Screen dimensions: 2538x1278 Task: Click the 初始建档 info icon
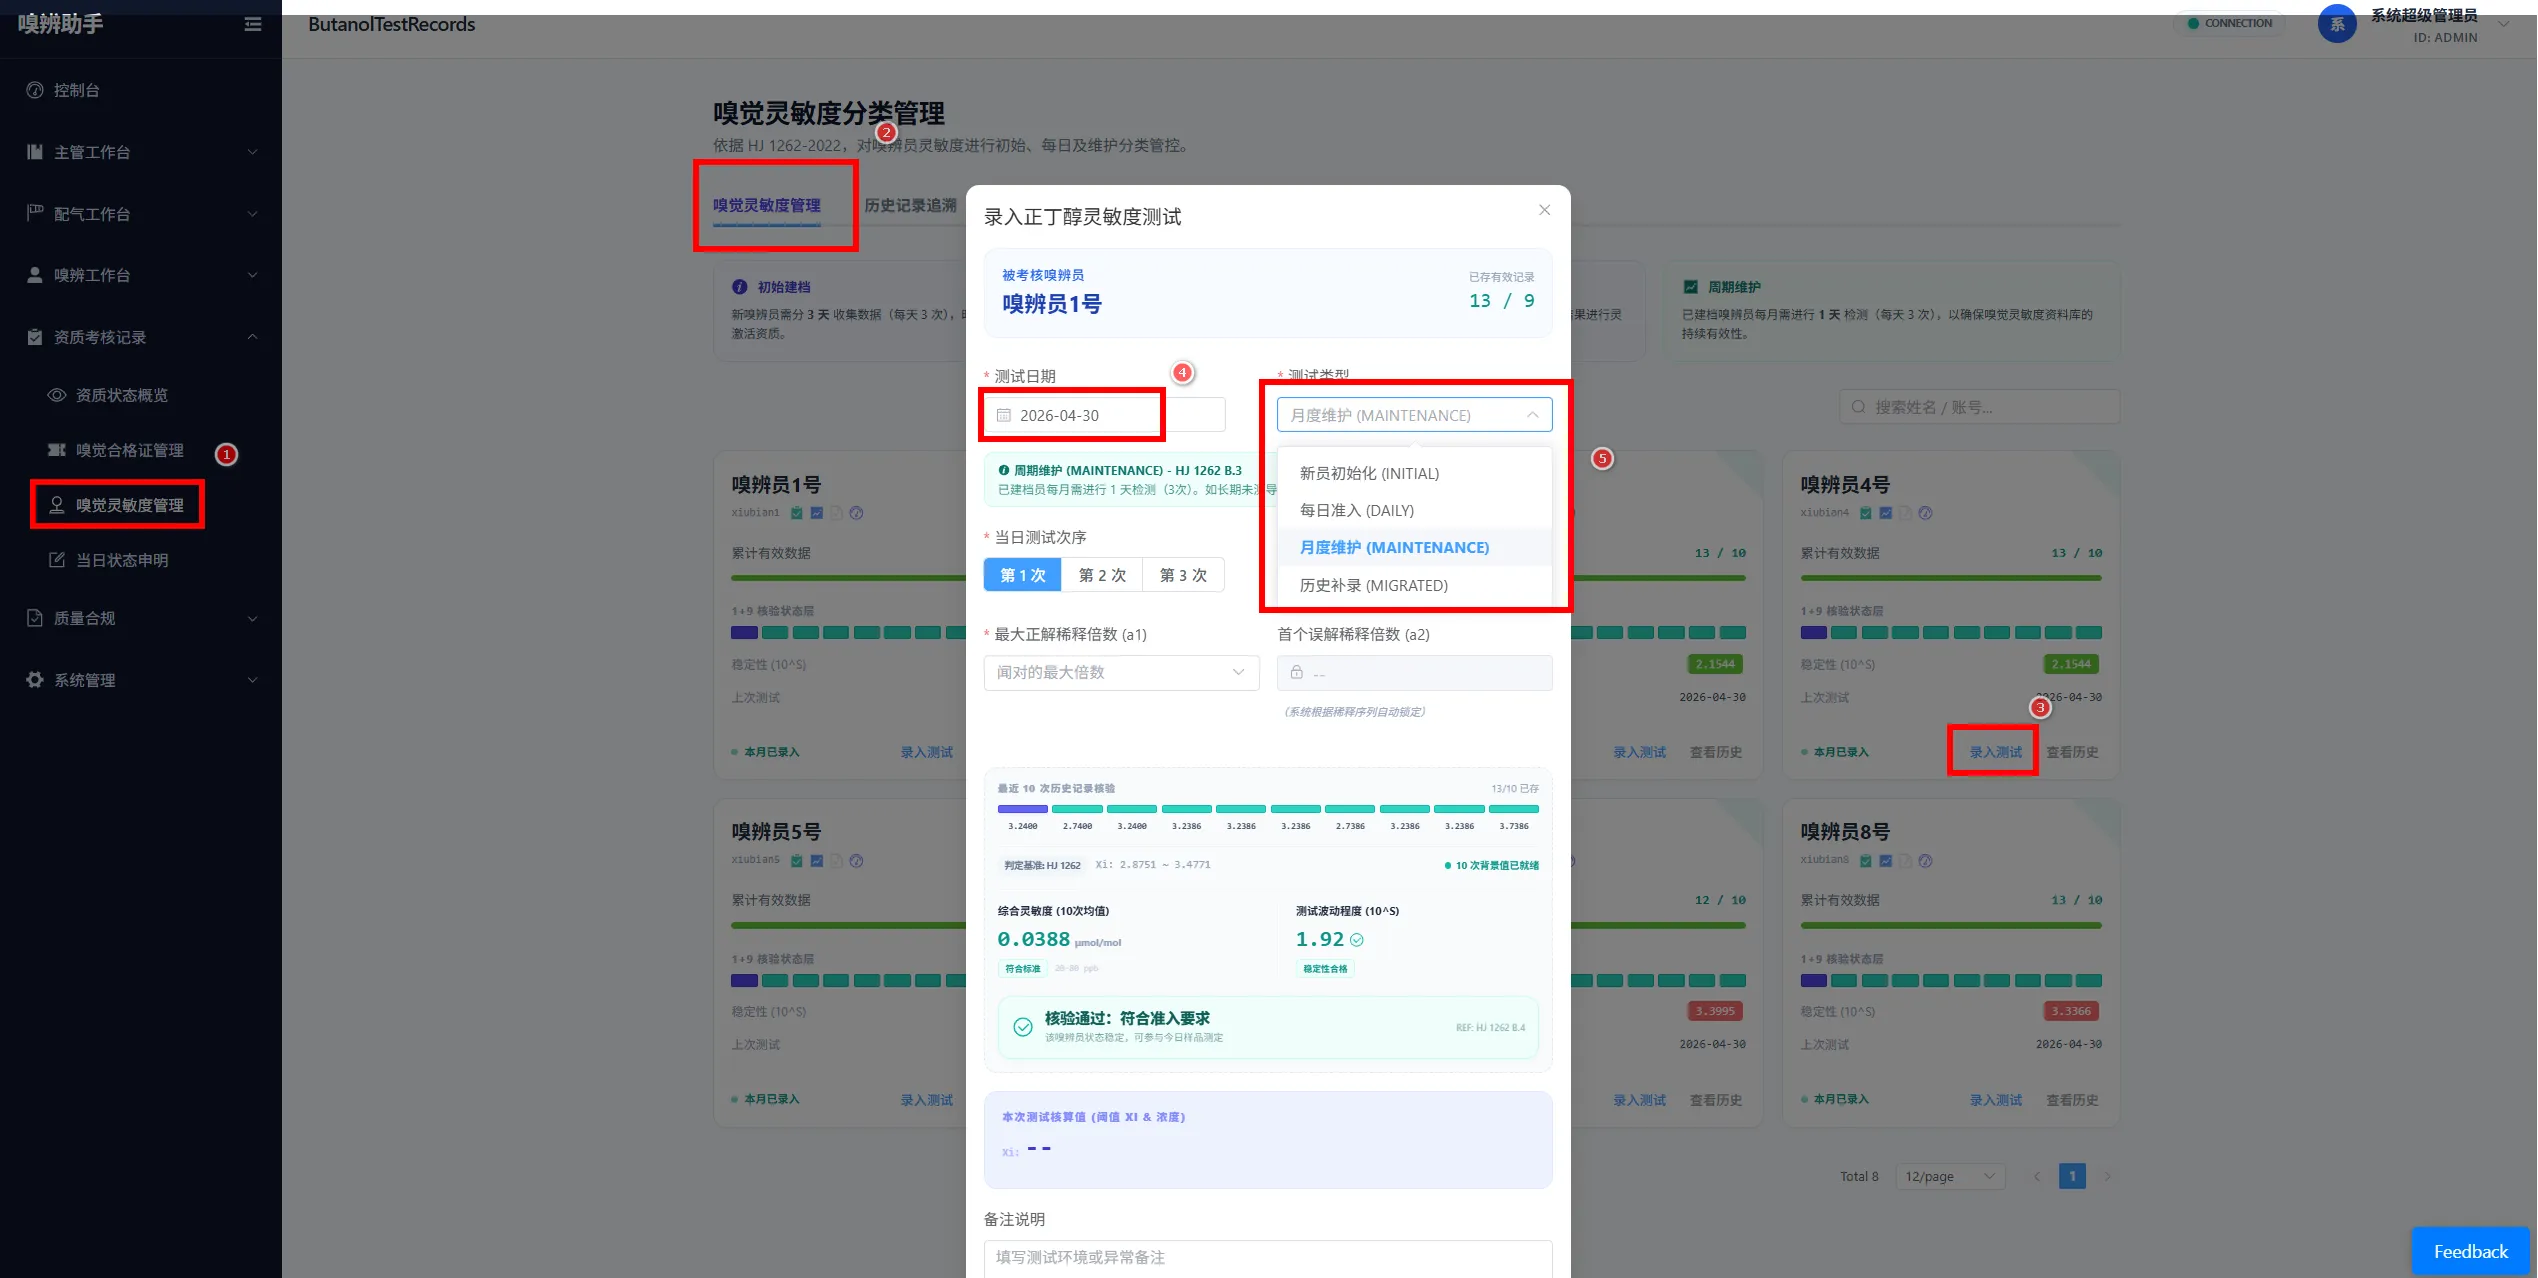pyautogui.click(x=740, y=287)
